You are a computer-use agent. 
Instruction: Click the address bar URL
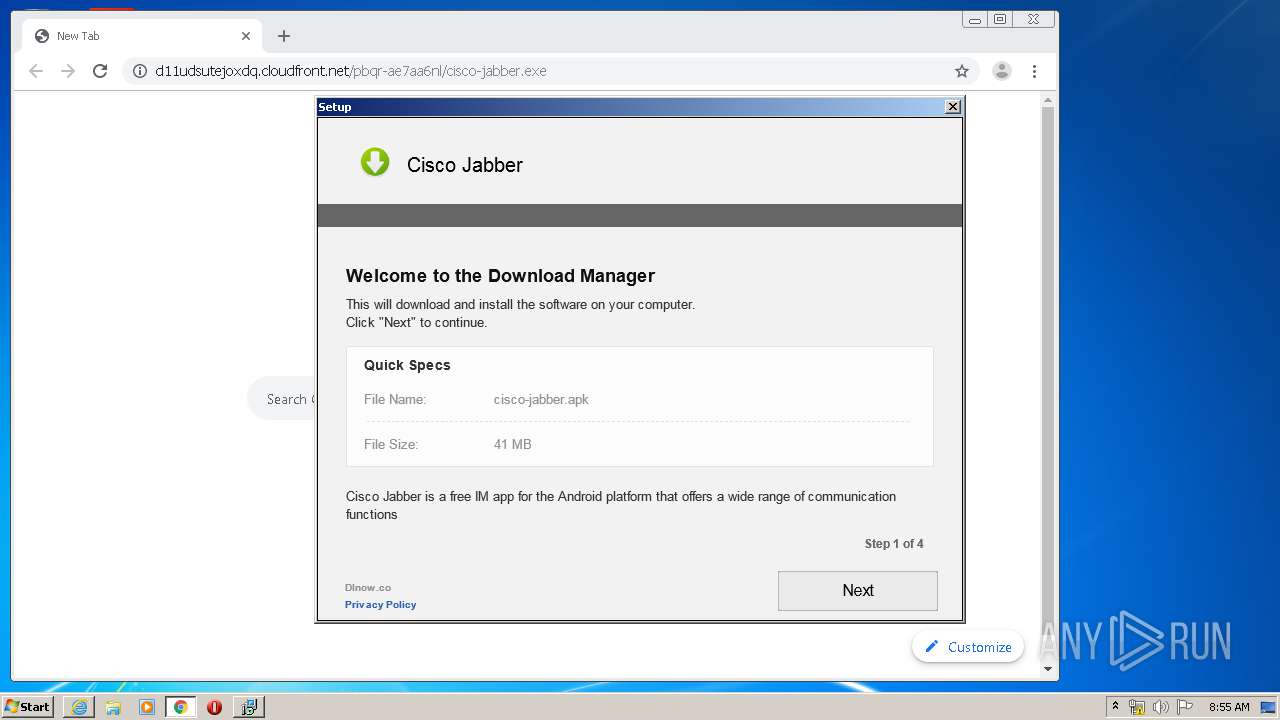pos(350,71)
